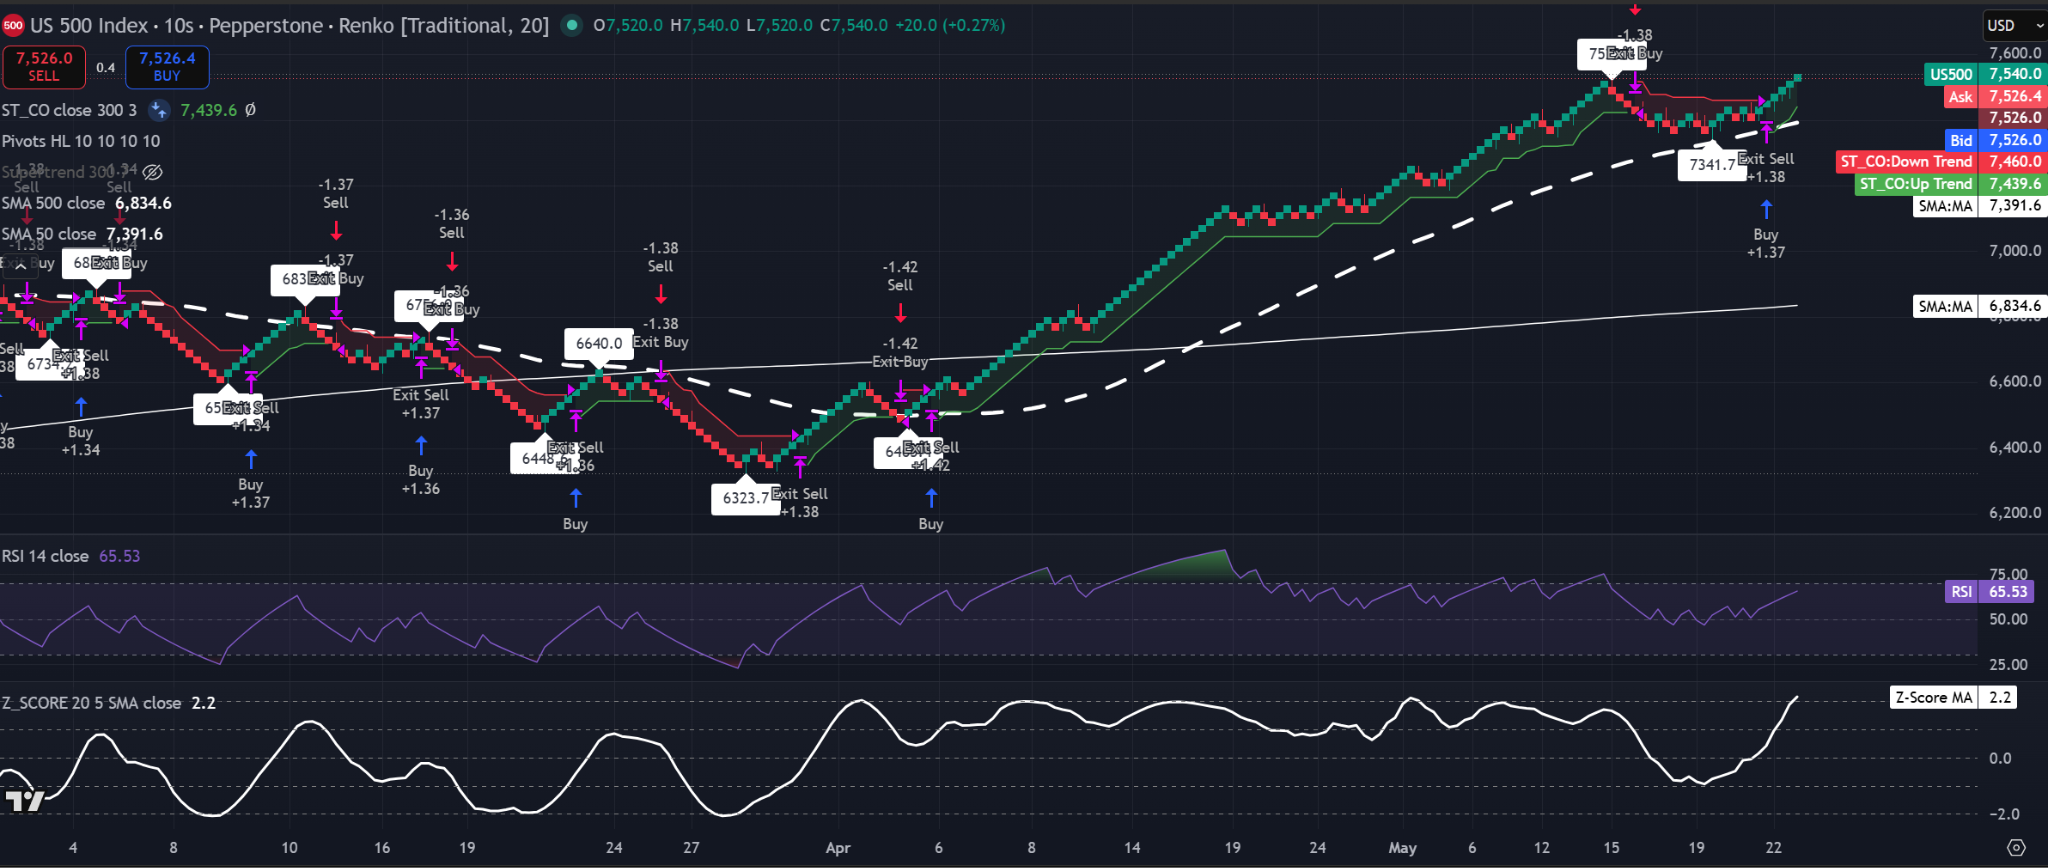The height and width of the screenshot is (868, 2048).
Task: Click the US500 7,540.0 price label
Action: pyautogui.click(x=1985, y=74)
